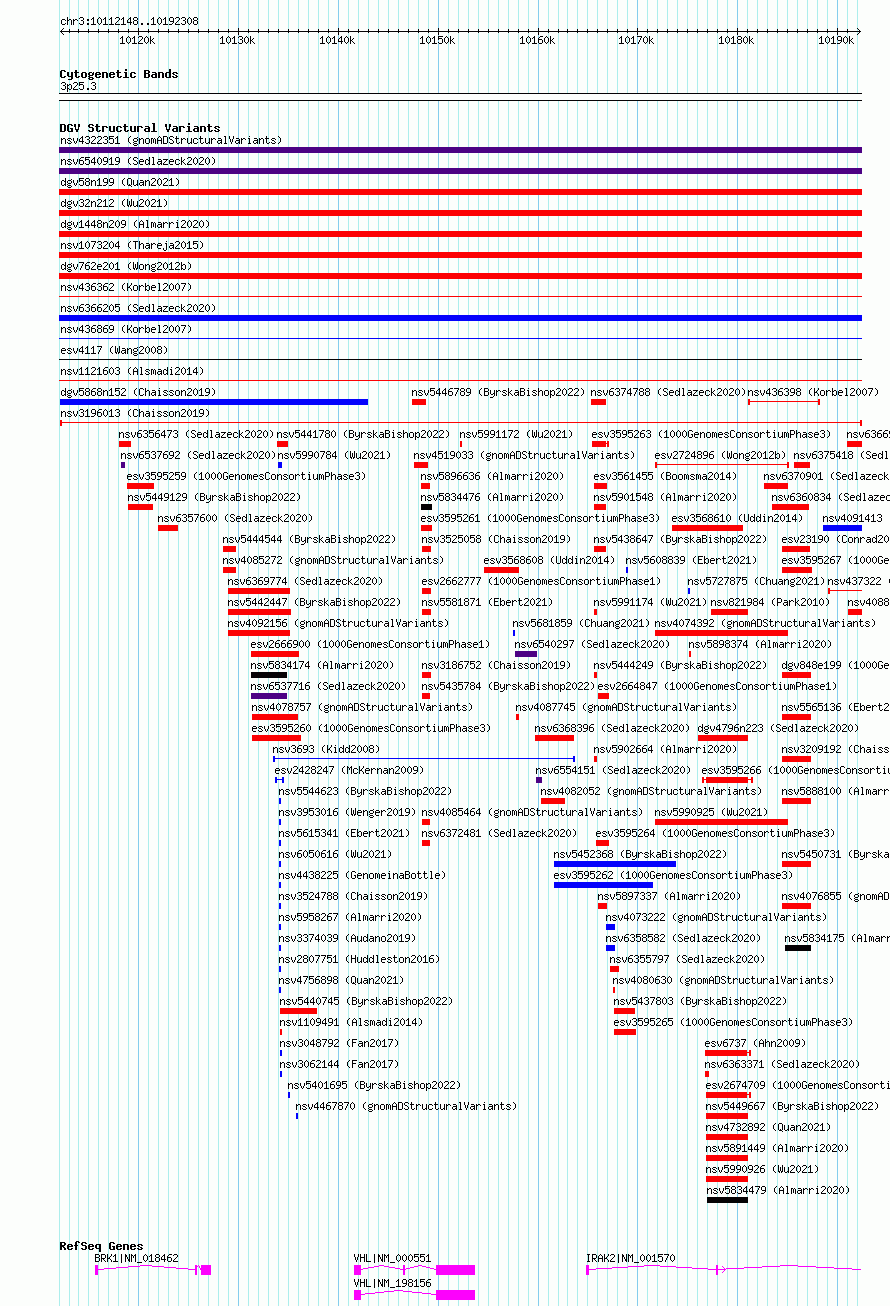Select the 3p25.3 cytogenetic band label

pyautogui.click(x=78, y=87)
